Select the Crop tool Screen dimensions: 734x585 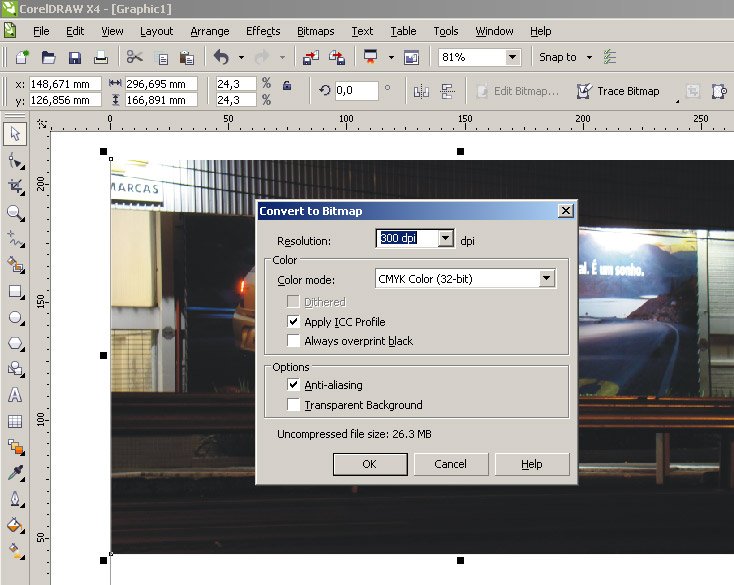point(15,187)
